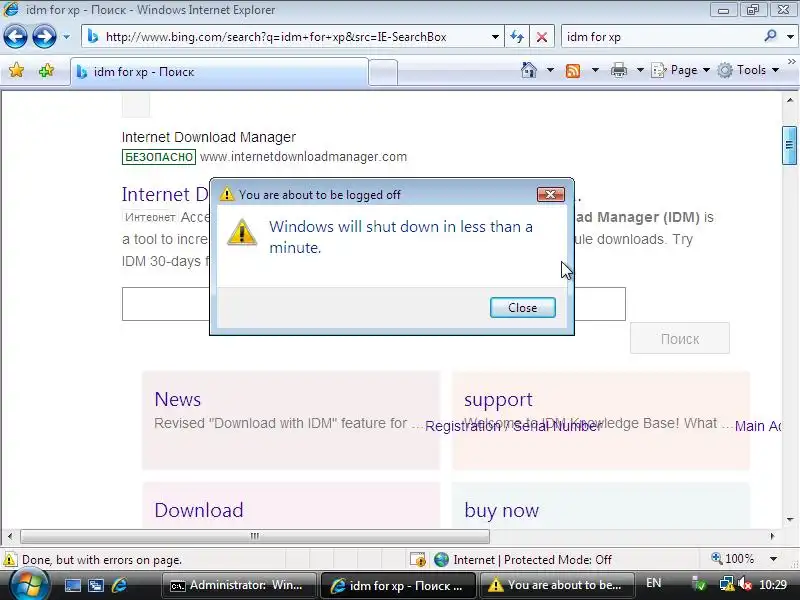Open the News sublink
Viewport: 800px width, 600px height.
pos(178,399)
